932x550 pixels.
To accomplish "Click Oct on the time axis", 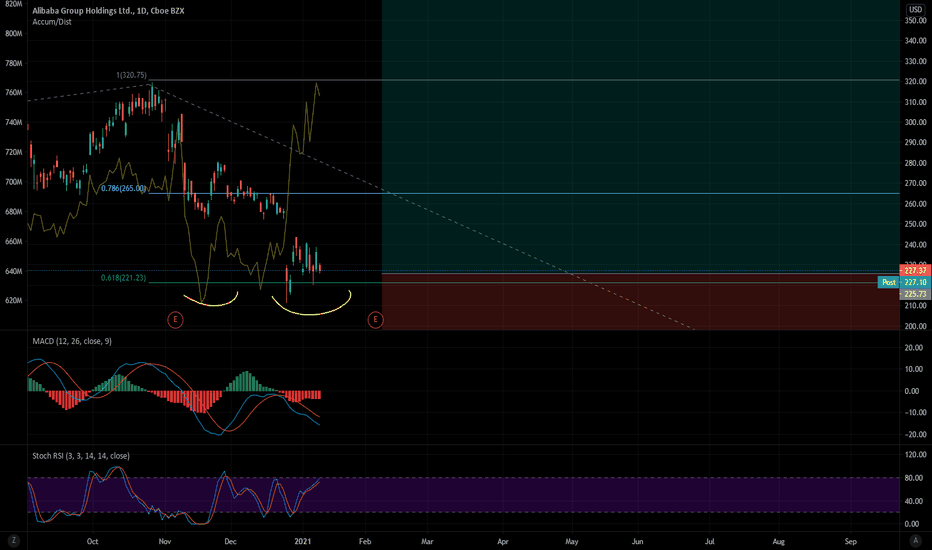I will (x=92, y=542).
